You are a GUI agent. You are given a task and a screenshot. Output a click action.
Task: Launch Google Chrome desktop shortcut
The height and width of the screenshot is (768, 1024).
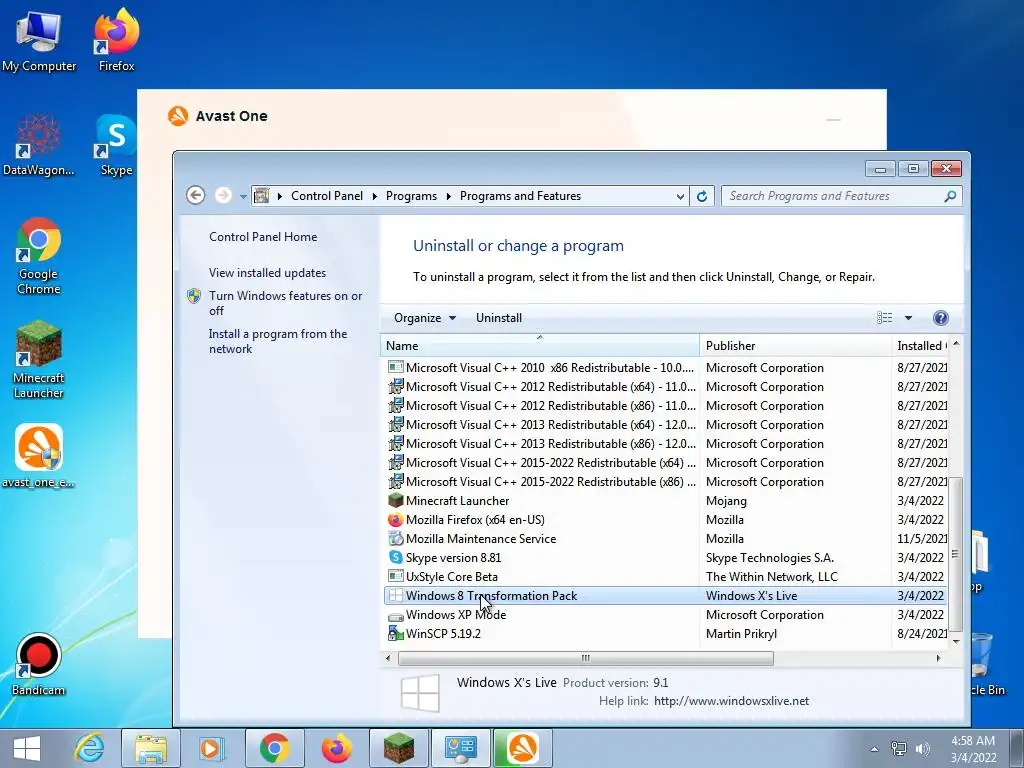pos(39,256)
